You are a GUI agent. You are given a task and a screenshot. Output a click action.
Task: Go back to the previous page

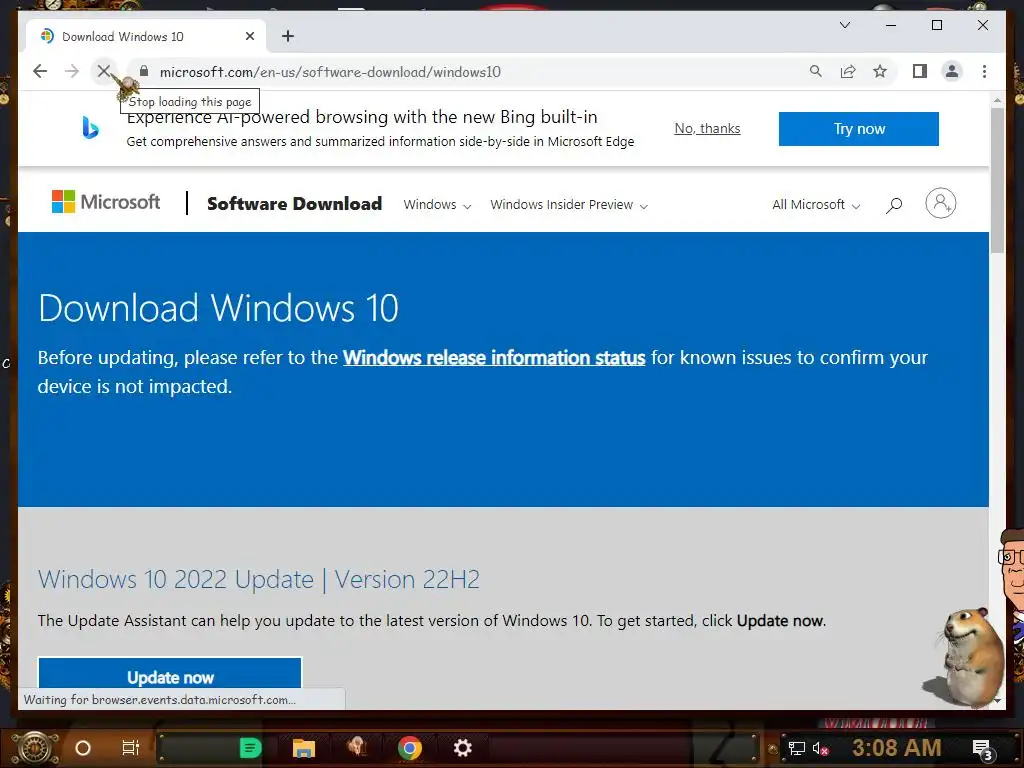40,71
